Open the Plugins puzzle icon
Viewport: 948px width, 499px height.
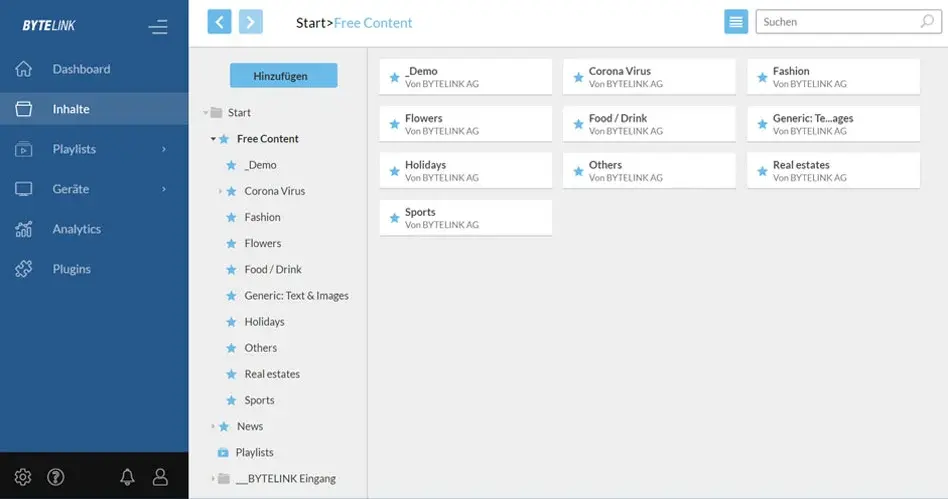point(24,269)
